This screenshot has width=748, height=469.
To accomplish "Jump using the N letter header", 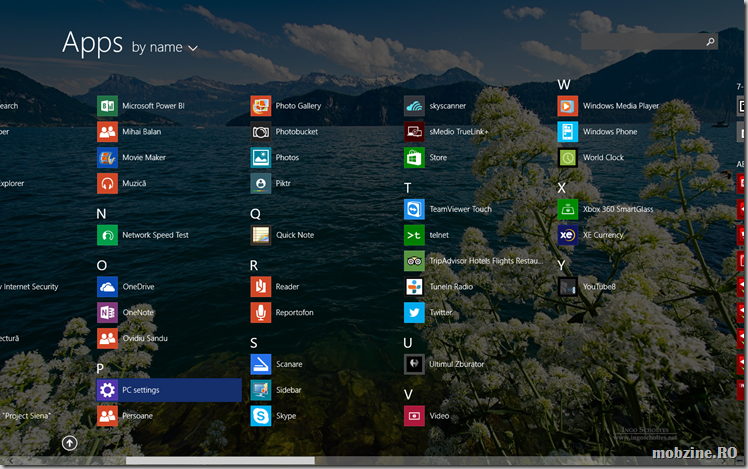I will (x=101, y=214).
